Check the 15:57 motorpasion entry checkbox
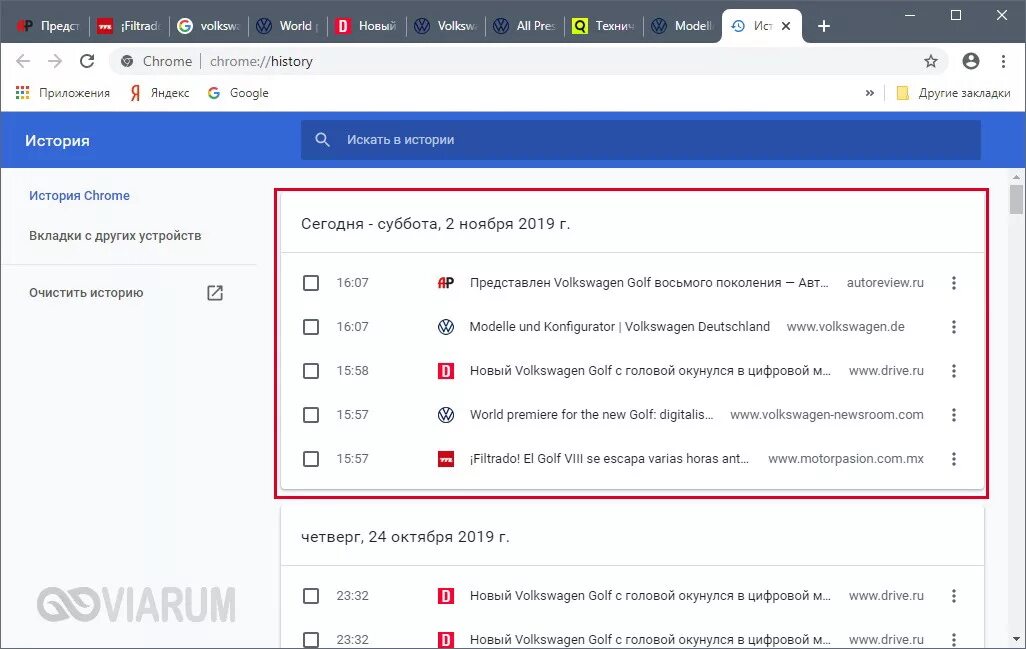Viewport: 1026px width, 649px height. [311, 459]
